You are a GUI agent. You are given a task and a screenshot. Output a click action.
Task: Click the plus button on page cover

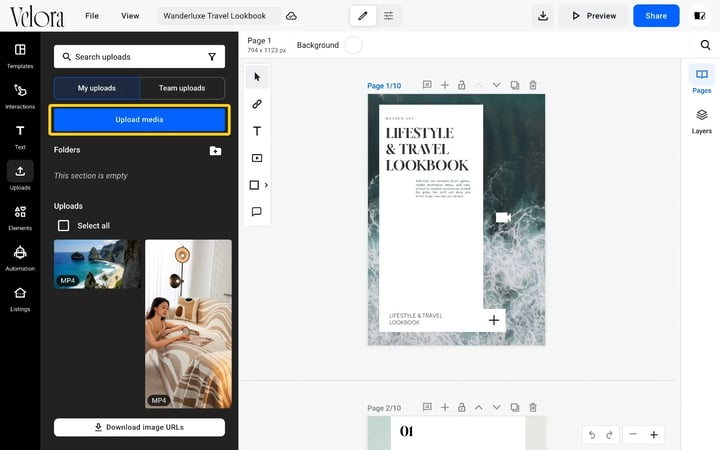pyautogui.click(x=494, y=320)
